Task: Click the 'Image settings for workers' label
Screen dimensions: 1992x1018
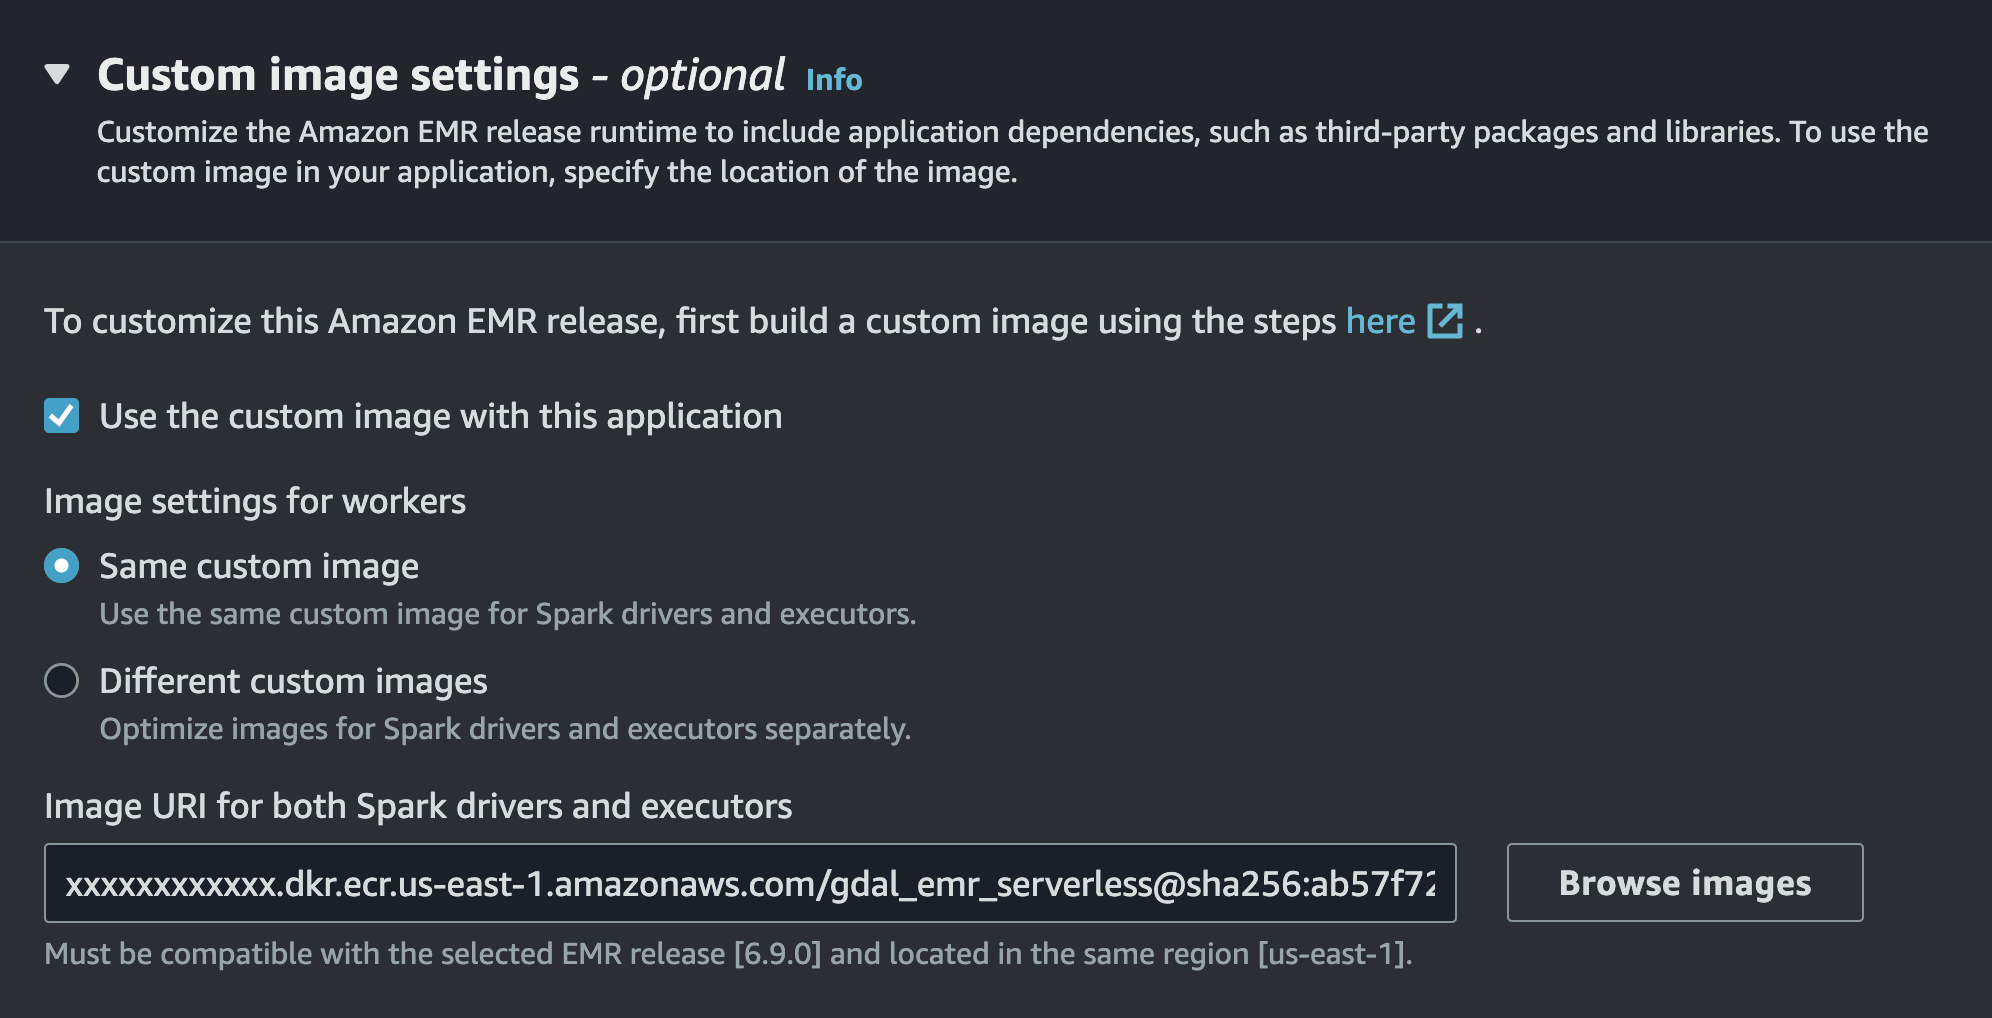Action: [255, 501]
